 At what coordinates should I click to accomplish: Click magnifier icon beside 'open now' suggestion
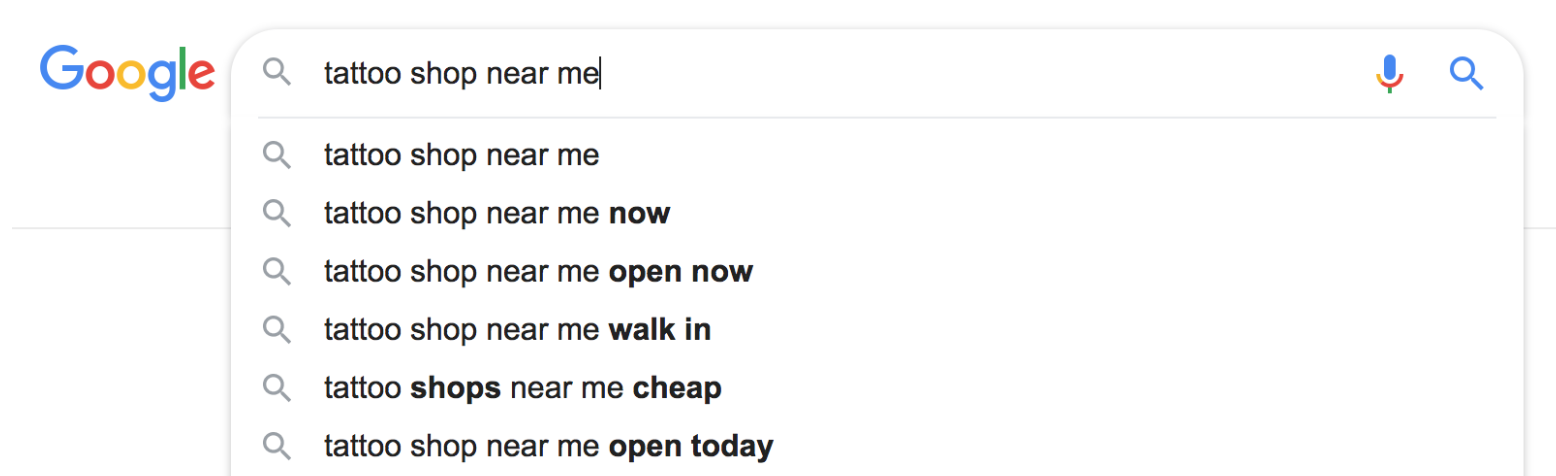point(276,271)
